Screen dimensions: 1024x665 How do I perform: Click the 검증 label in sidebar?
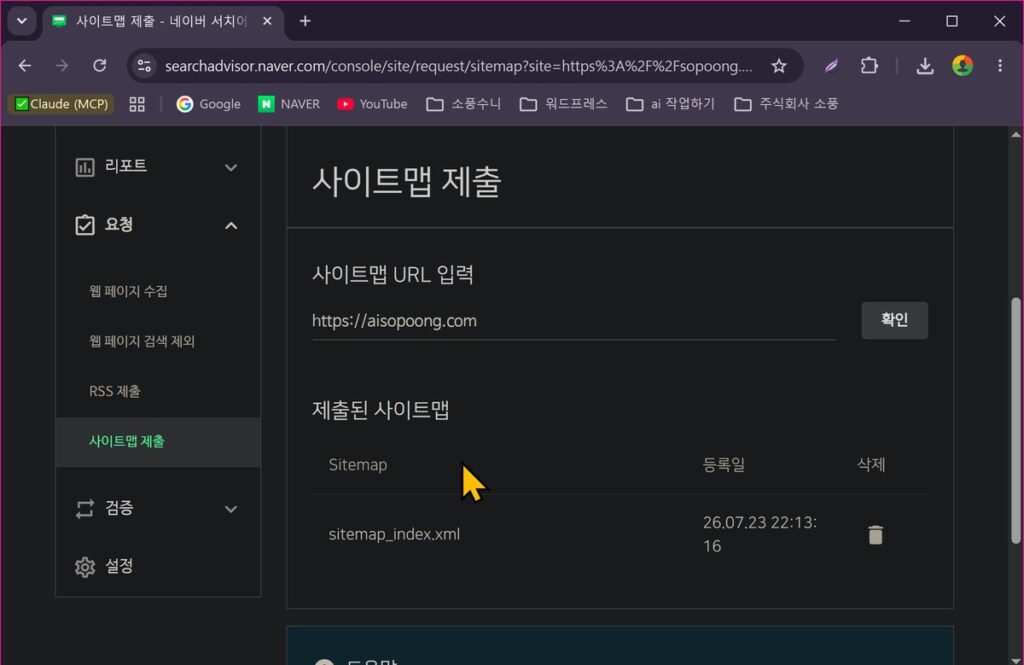coord(119,508)
